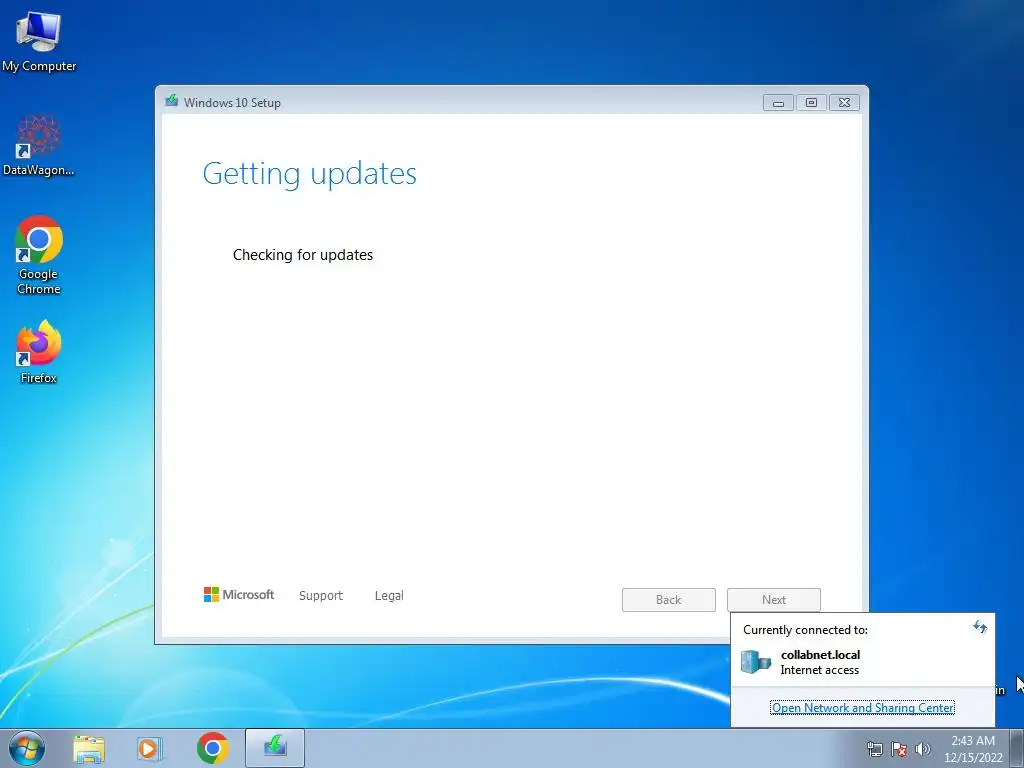Open the Legal link in setup
This screenshot has height=768, width=1024.
tap(389, 596)
